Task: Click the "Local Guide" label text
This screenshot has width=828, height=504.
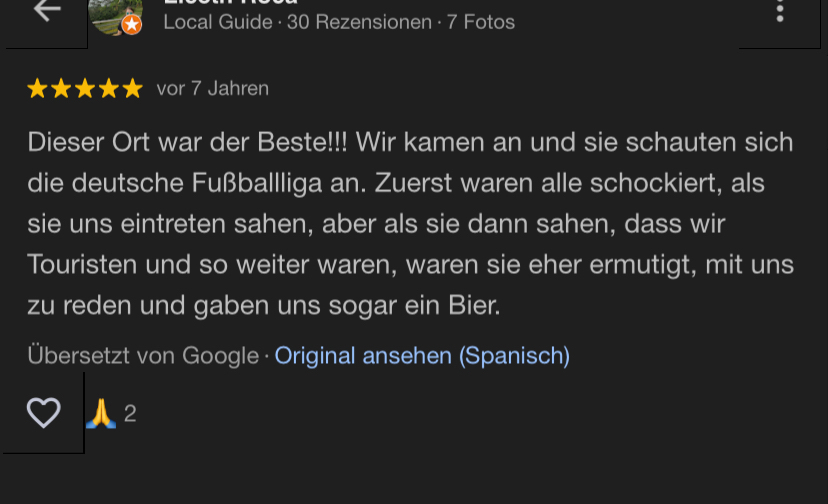Action: (217, 22)
